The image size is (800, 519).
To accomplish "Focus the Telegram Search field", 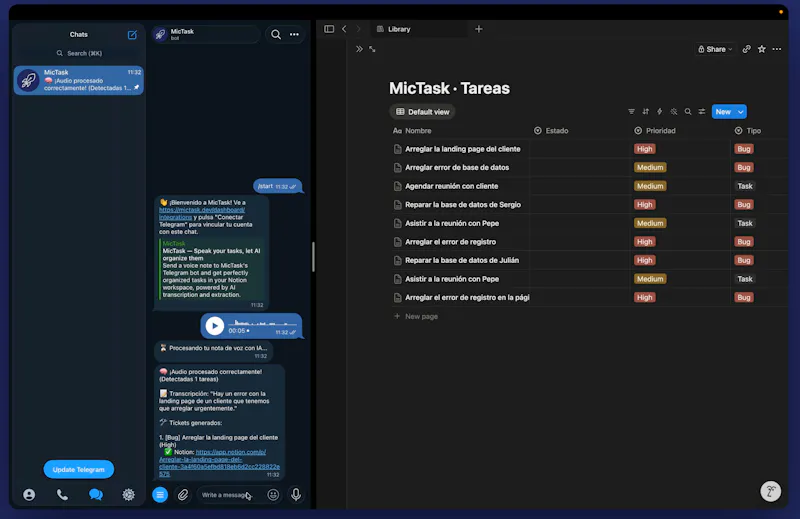I will pyautogui.click(x=79, y=53).
